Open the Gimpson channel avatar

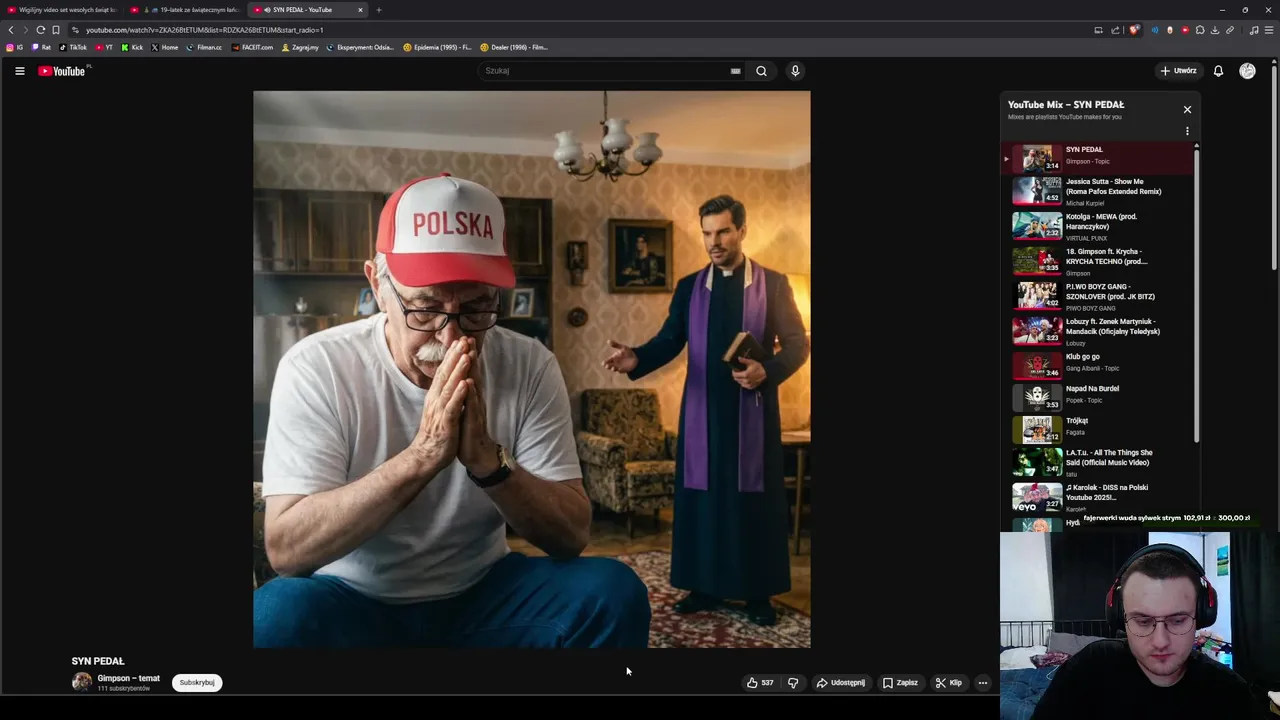tap(82, 682)
